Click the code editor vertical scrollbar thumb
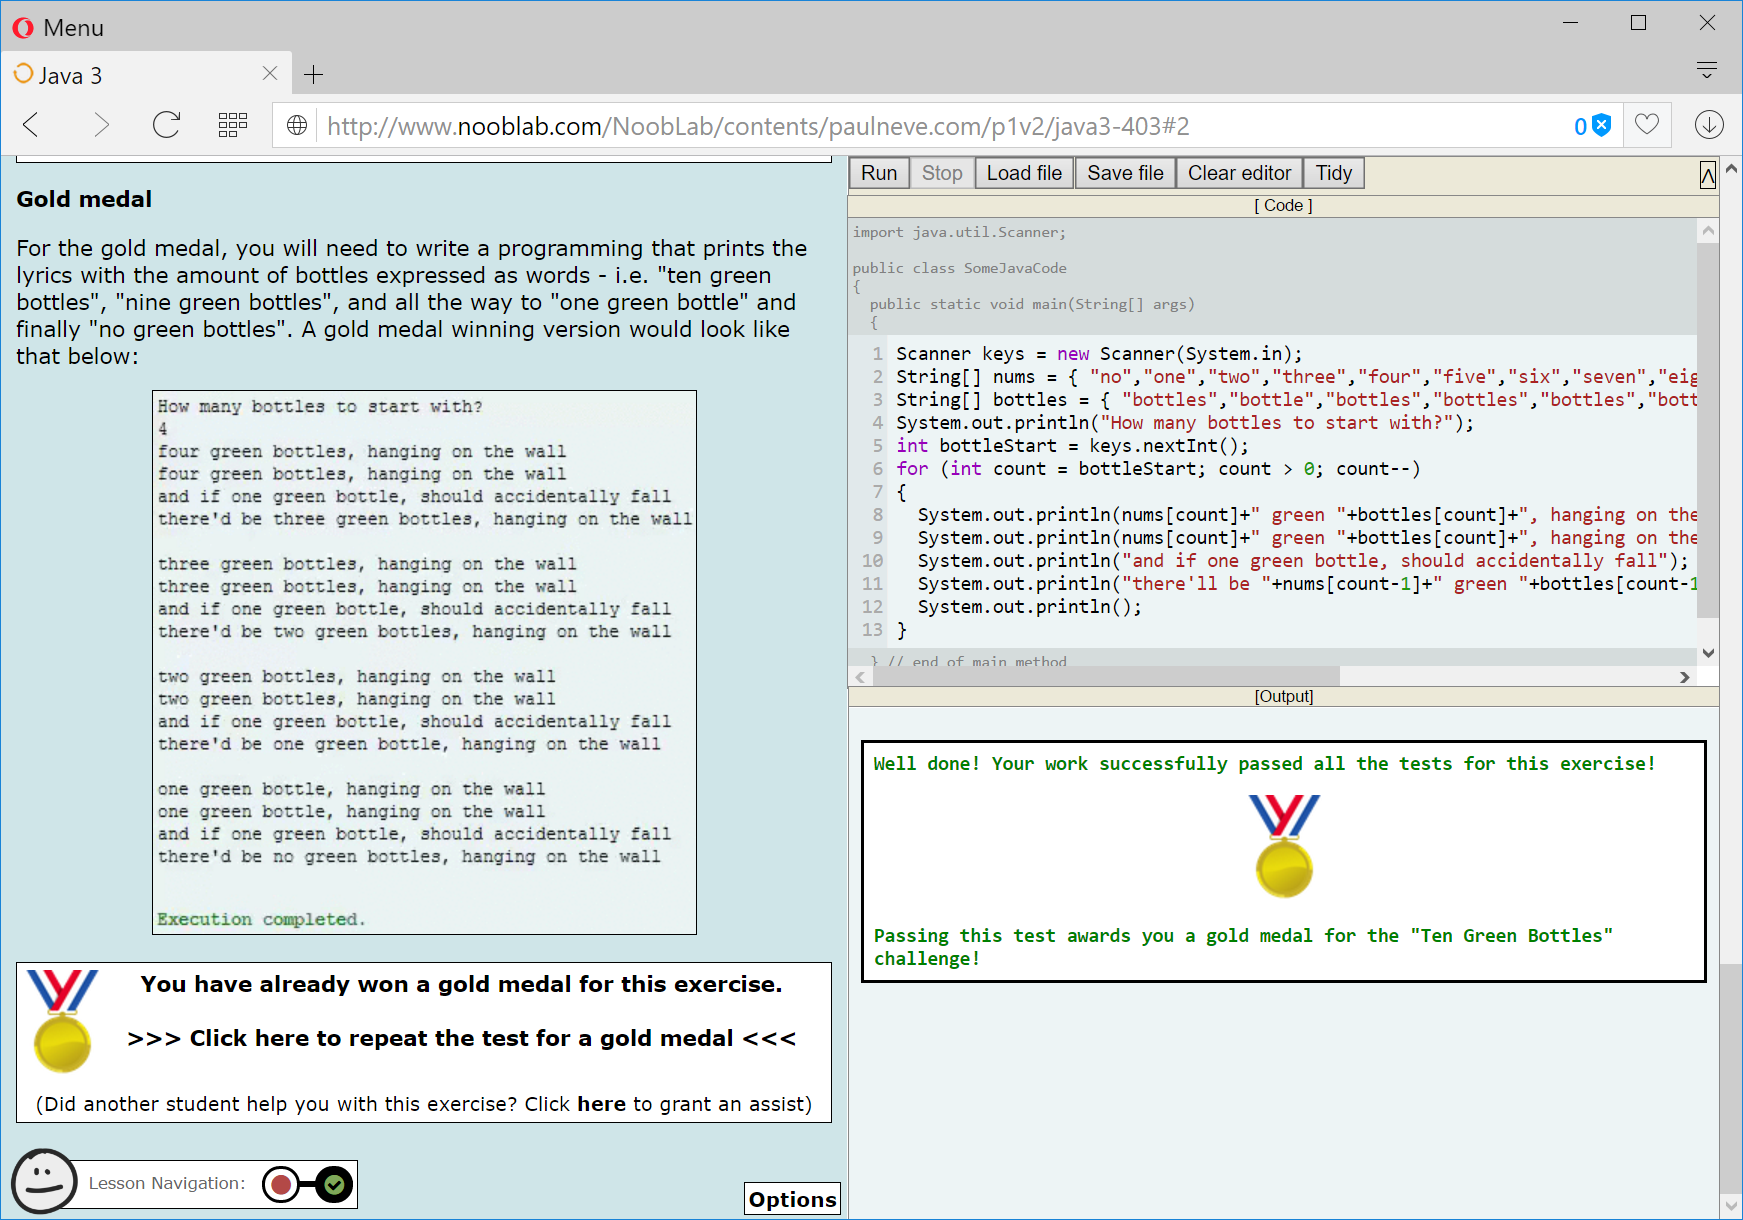Image resolution: width=1743 pixels, height=1220 pixels. click(1708, 430)
